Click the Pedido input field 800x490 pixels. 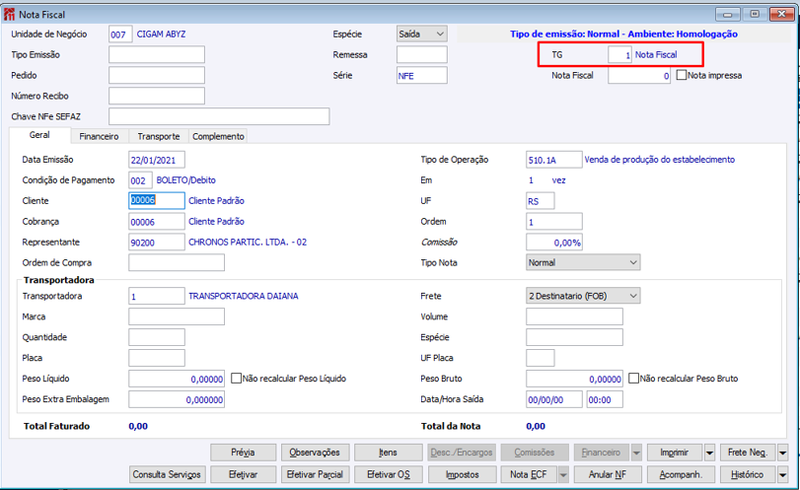point(157,75)
